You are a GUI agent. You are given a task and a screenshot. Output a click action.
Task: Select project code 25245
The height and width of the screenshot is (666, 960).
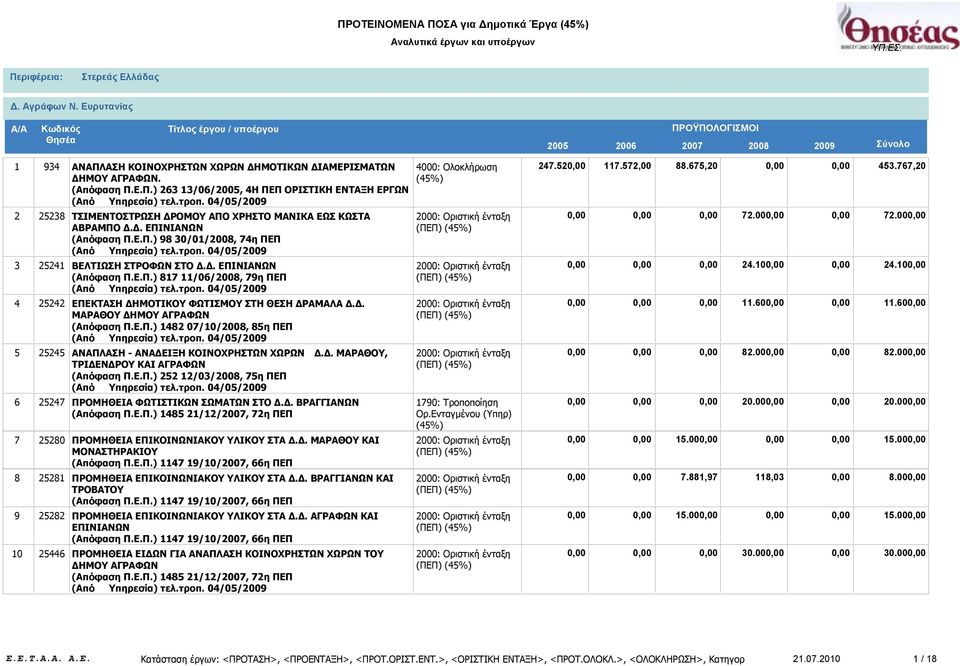coord(51,353)
